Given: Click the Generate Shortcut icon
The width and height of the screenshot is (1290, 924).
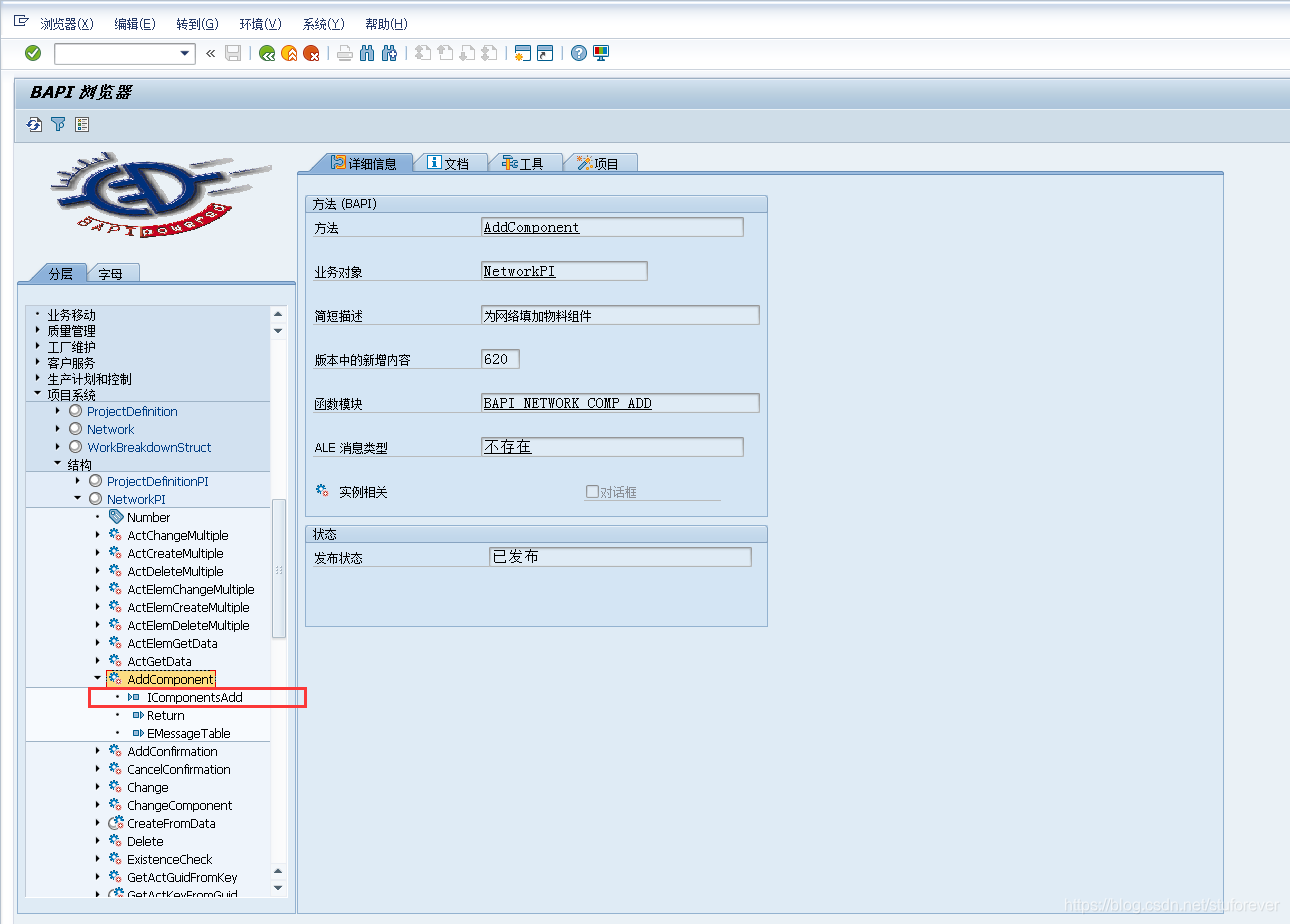Looking at the screenshot, I should click(x=545, y=53).
